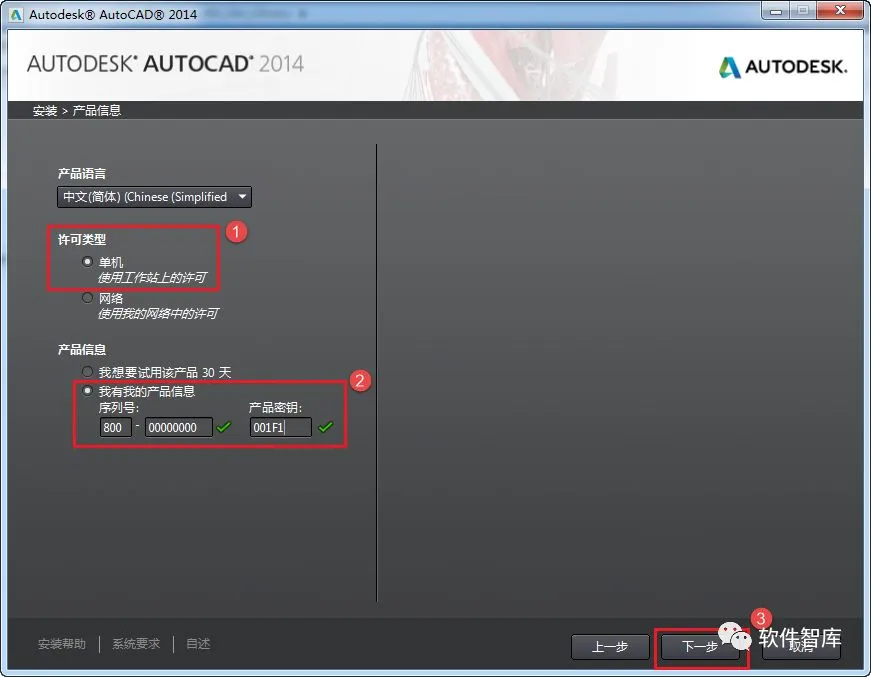Viewport: 871px width, 677px height.
Task: Open the 自述 readme link
Action: 198,644
